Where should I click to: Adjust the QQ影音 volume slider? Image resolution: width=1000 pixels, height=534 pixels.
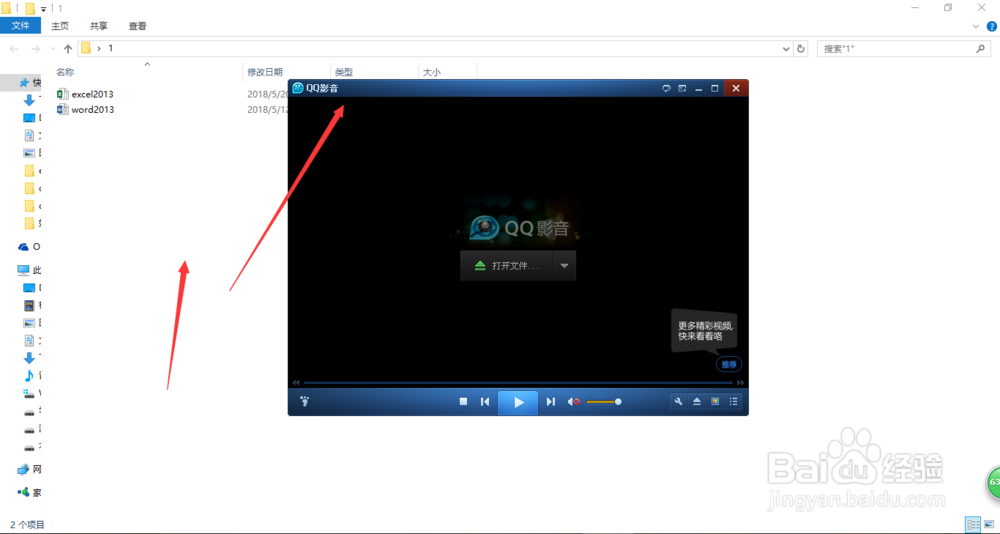[603, 402]
